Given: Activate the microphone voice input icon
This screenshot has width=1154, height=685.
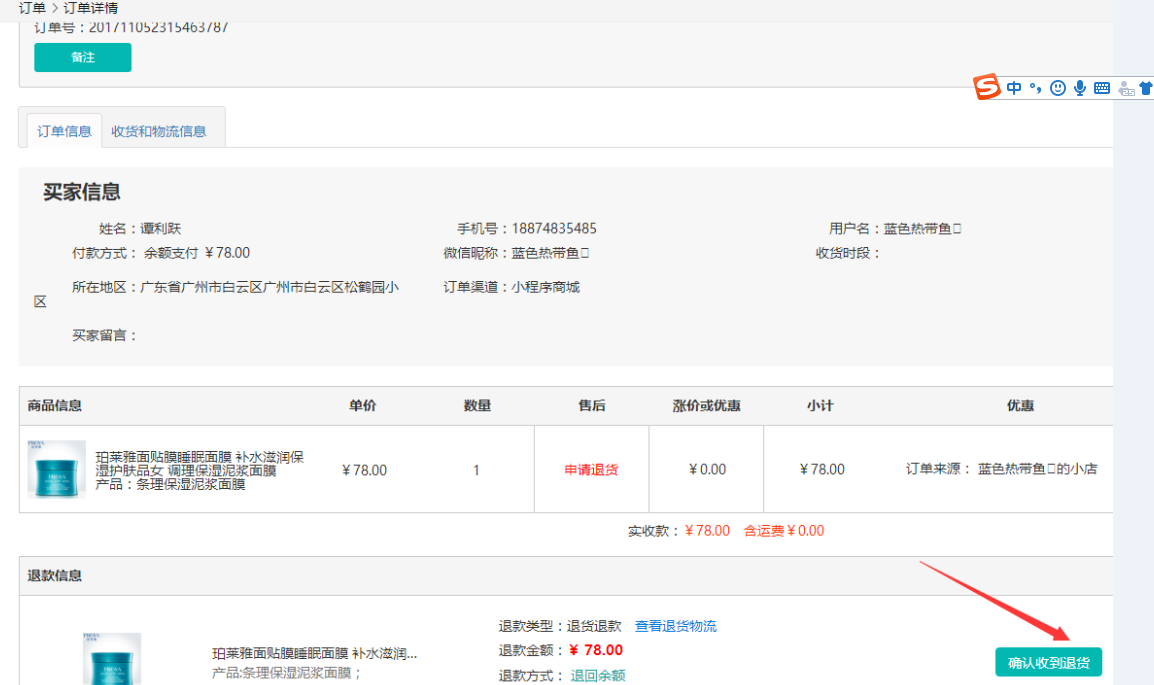Looking at the screenshot, I should (x=1080, y=88).
